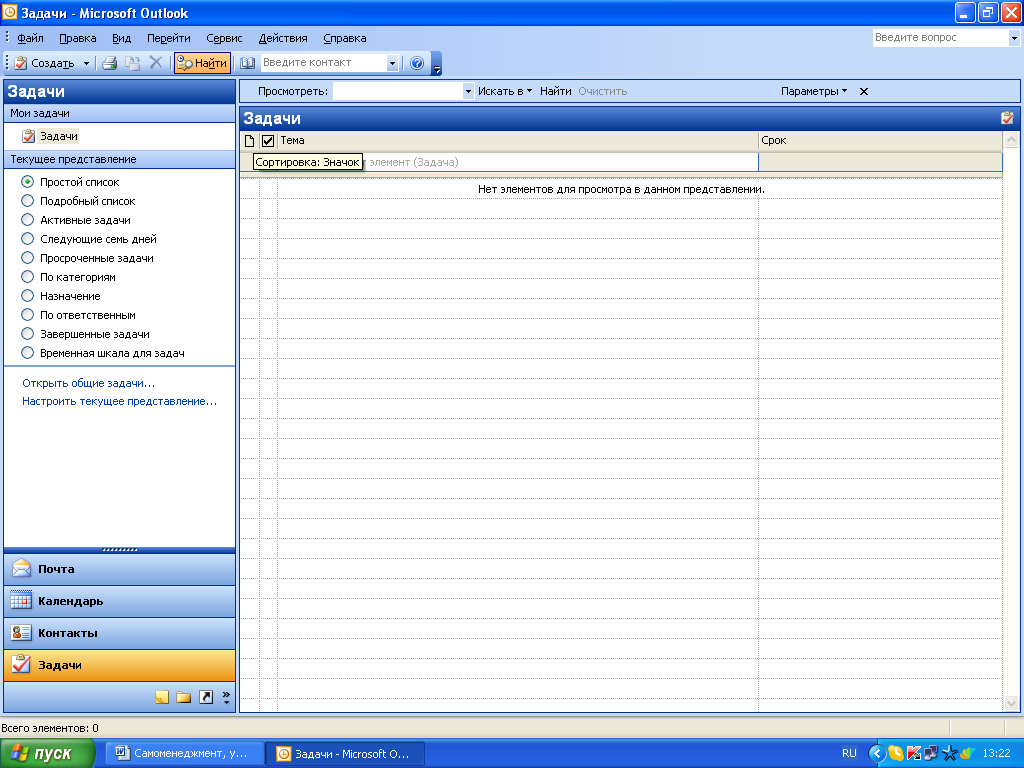Open the Правка menu
This screenshot has width=1024, height=768.
click(78, 38)
